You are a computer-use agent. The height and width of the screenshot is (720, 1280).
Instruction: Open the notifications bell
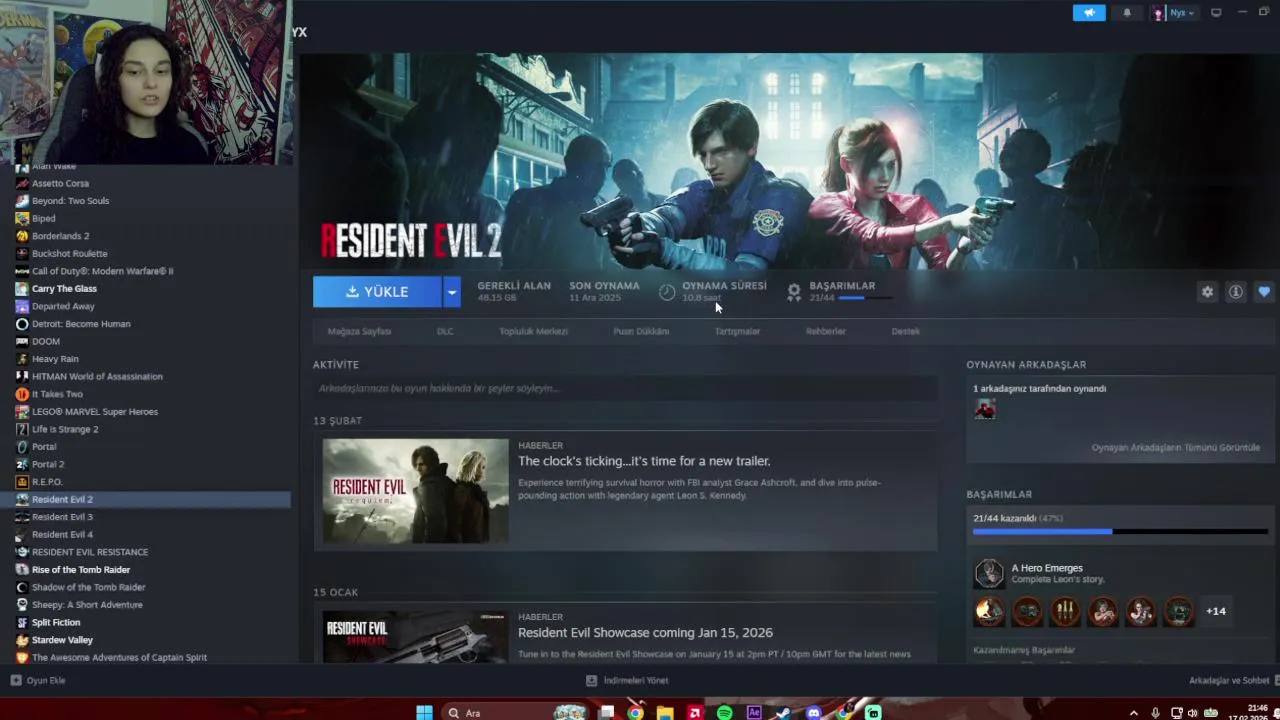pos(1127,13)
